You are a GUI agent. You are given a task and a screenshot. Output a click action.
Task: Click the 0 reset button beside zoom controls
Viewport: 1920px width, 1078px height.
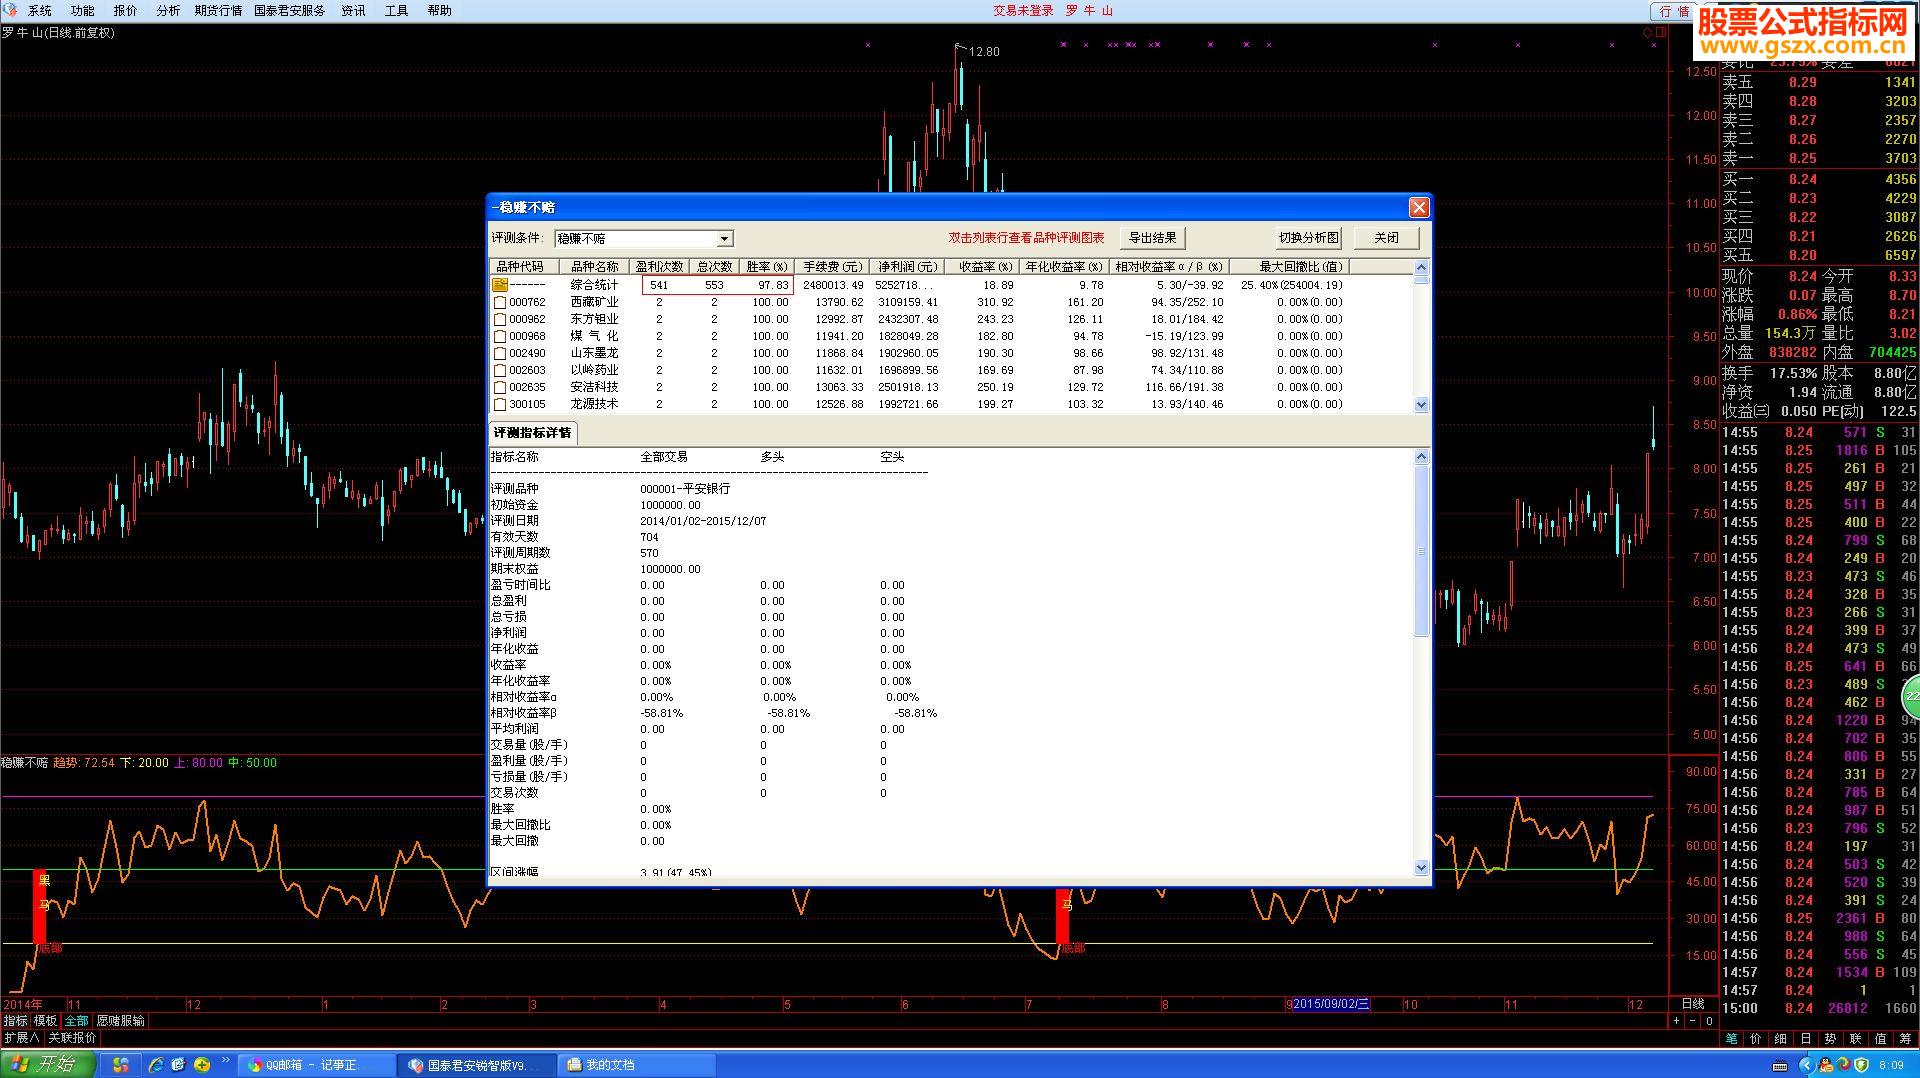1709,1021
